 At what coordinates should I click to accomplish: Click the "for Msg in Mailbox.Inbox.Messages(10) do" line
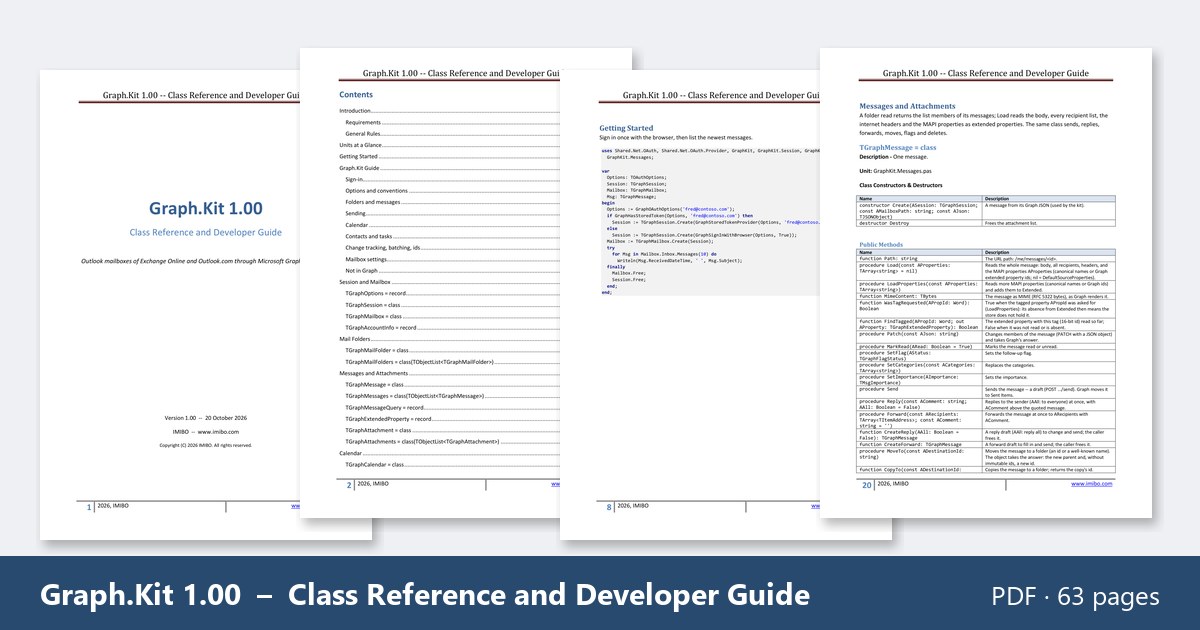(x=663, y=254)
